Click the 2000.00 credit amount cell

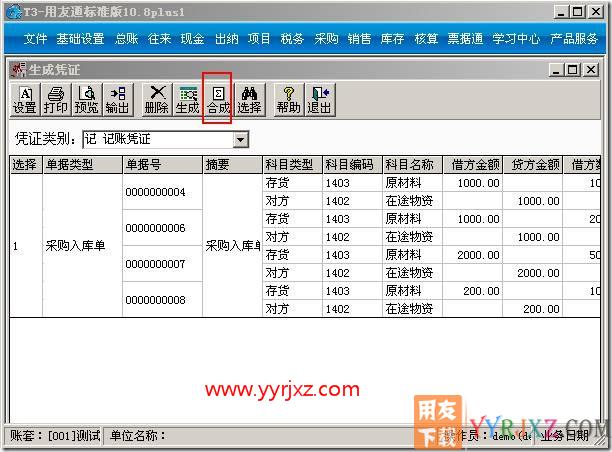click(x=533, y=273)
